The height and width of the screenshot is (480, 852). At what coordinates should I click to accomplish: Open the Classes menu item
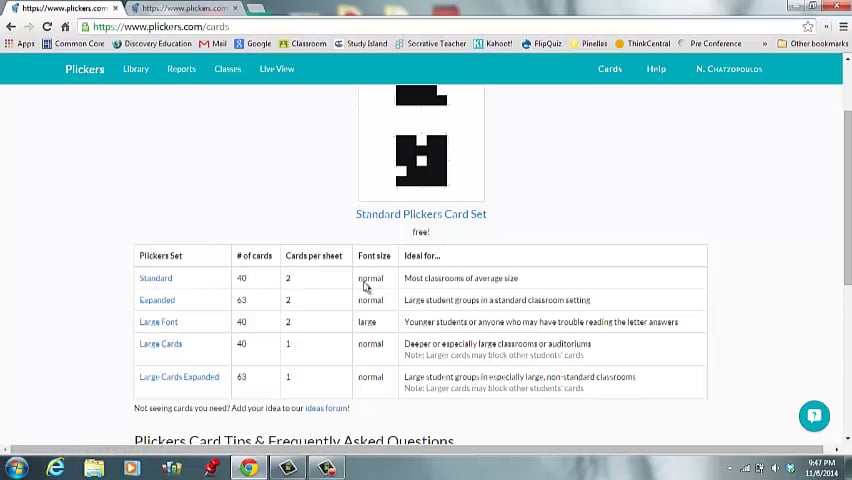(228, 69)
